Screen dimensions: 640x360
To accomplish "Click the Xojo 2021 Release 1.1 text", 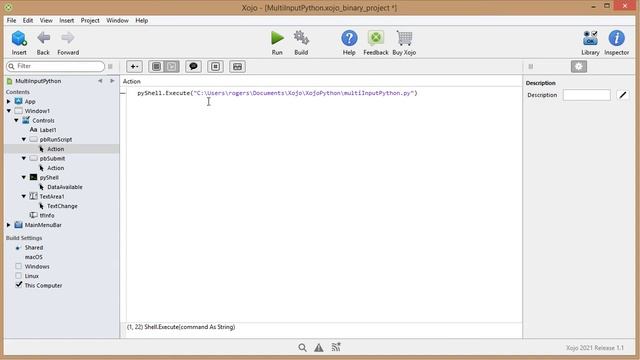I will 595,348.
